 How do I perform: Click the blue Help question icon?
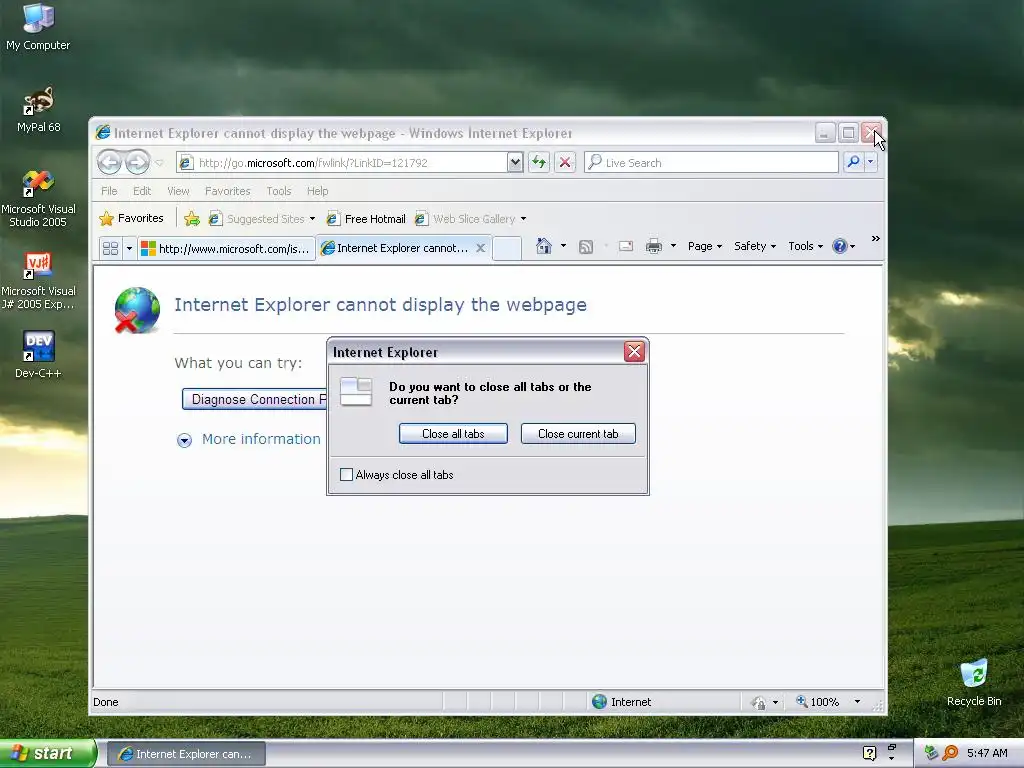(x=840, y=246)
